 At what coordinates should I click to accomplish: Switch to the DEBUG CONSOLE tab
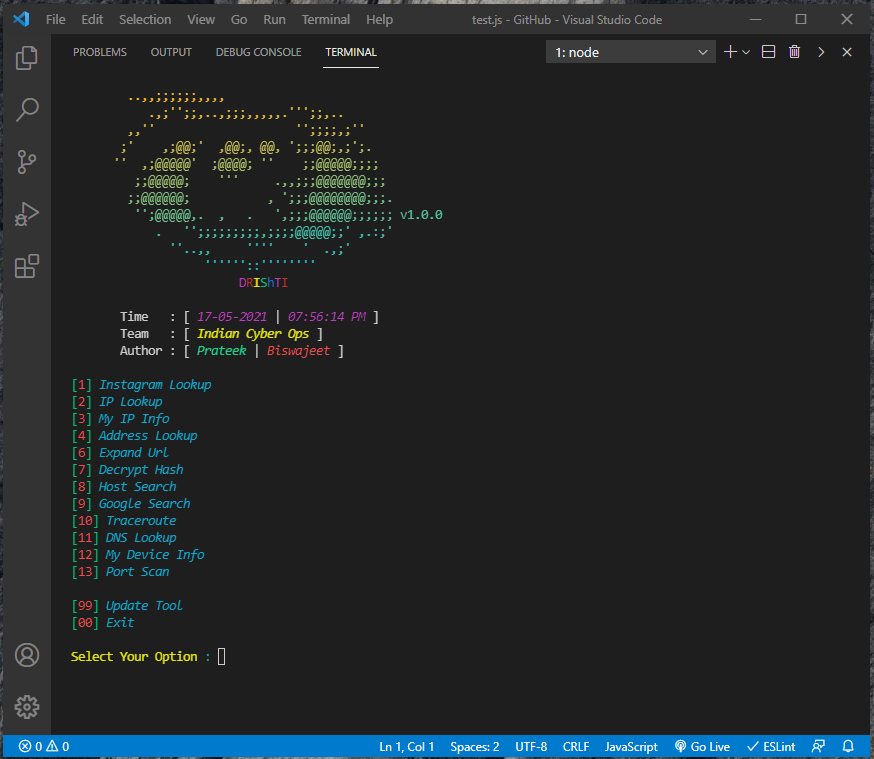258,52
